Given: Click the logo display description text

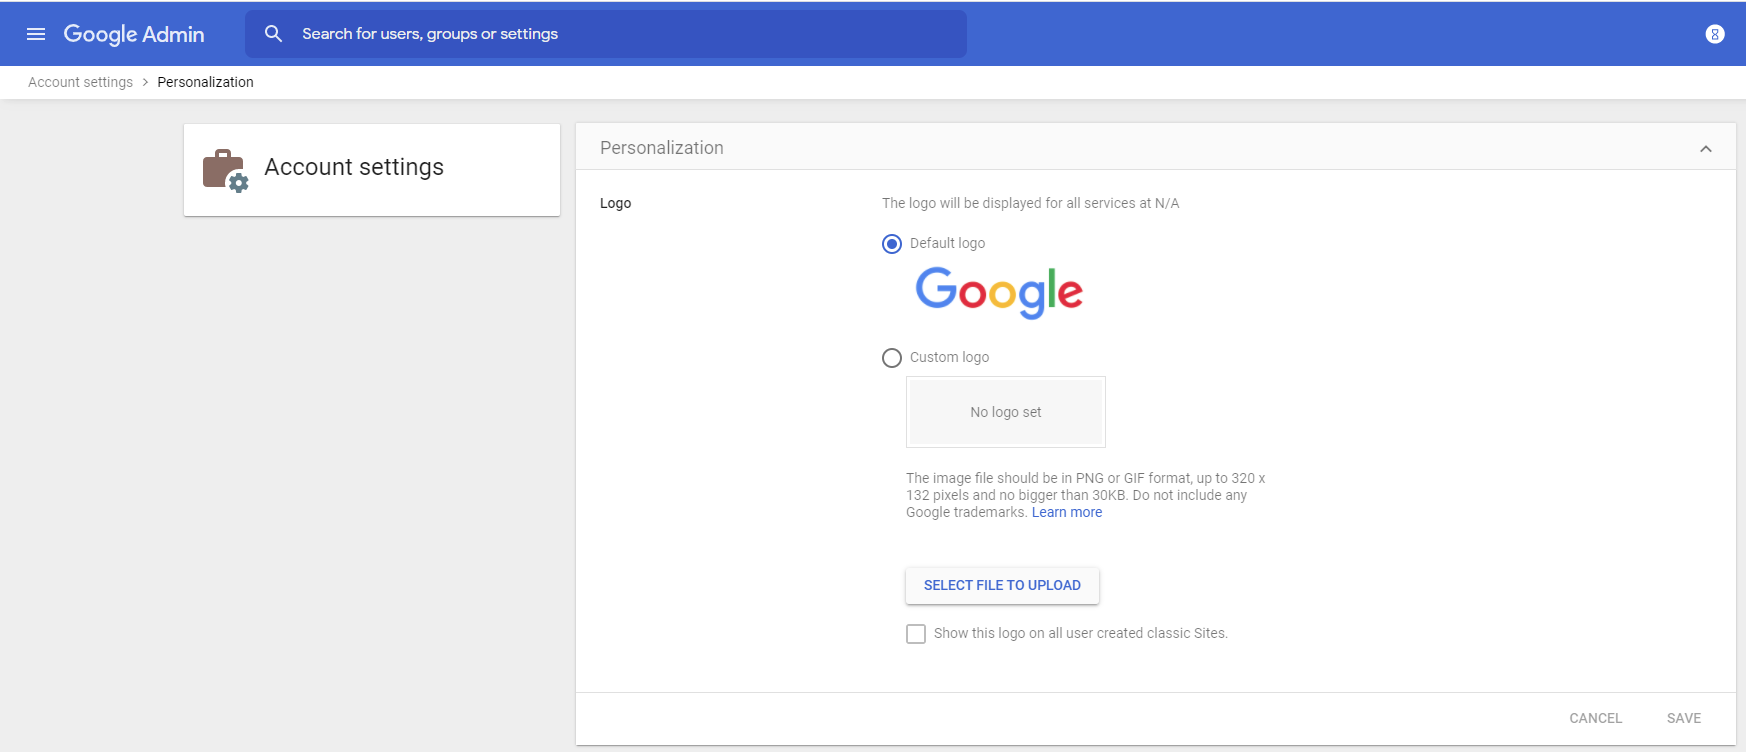Looking at the screenshot, I should pos(1031,203).
